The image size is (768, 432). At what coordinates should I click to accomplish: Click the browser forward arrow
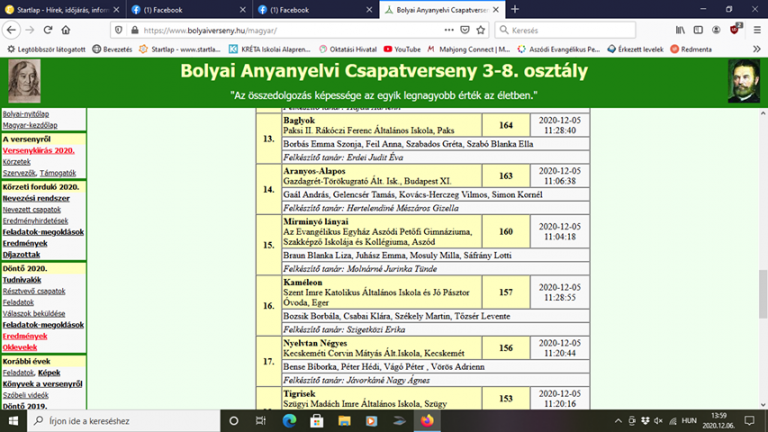30,30
